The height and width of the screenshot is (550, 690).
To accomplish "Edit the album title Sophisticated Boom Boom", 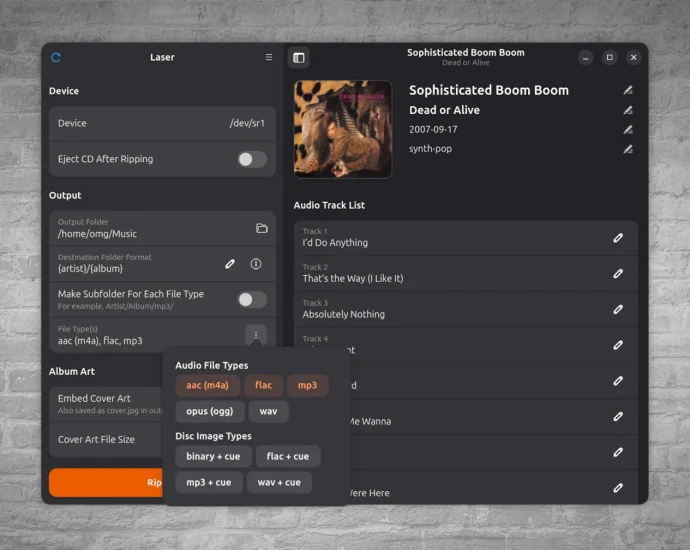I will (628, 90).
